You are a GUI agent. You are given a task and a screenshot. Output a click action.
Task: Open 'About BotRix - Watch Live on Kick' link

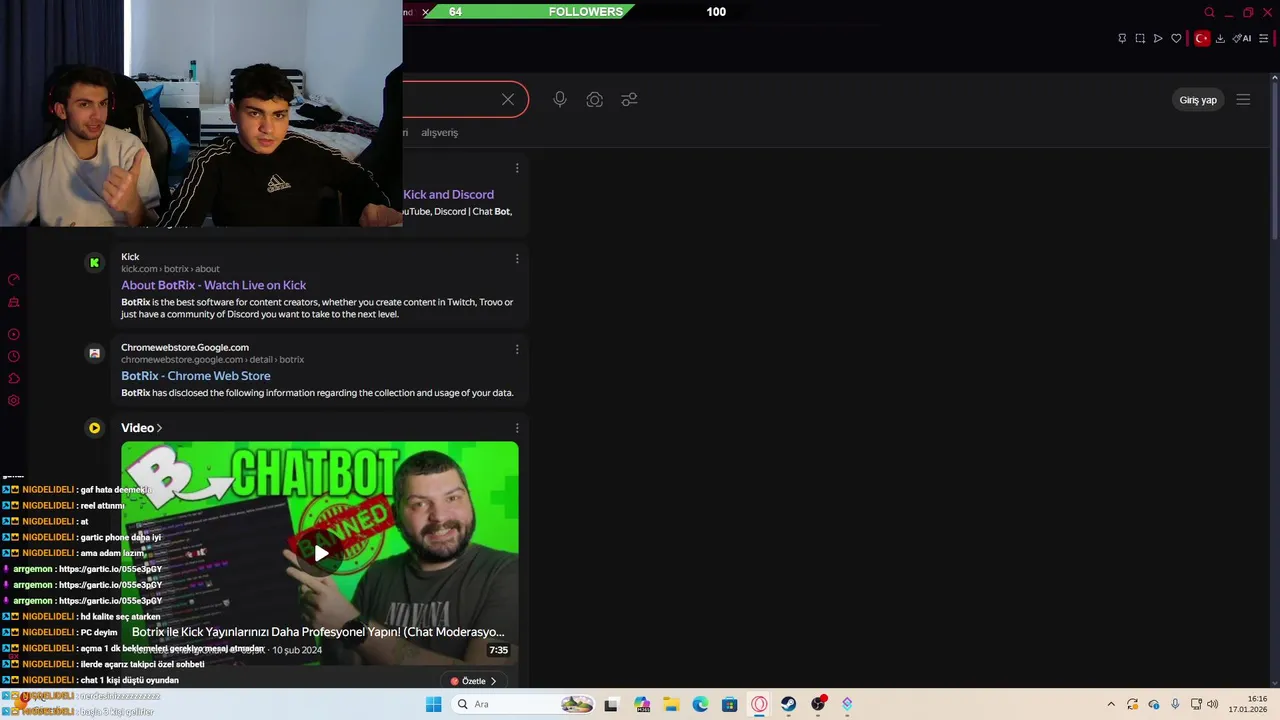[x=213, y=285]
